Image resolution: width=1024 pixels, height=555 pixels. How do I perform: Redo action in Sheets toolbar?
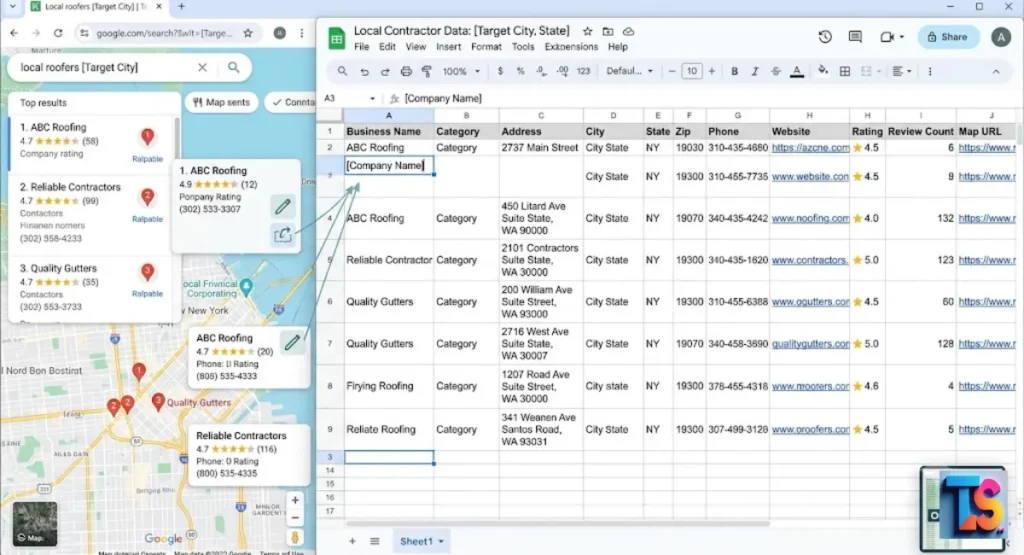pyautogui.click(x=385, y=72)
